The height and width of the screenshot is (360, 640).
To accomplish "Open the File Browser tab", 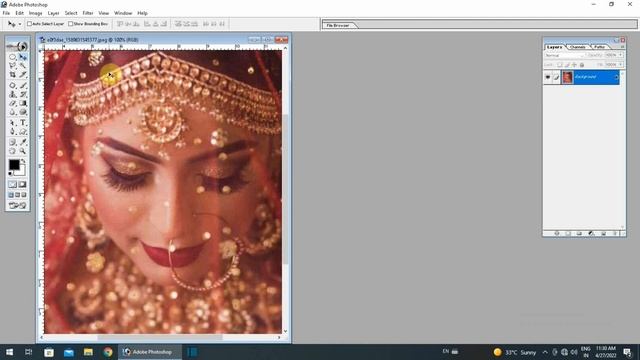I will [x=338, y=25].
